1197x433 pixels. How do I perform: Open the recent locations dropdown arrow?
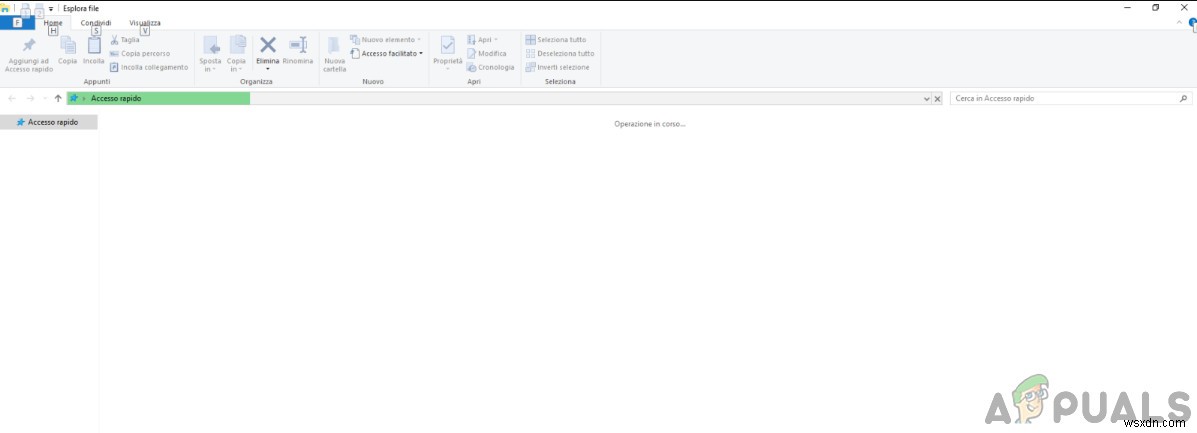point(45,99)
